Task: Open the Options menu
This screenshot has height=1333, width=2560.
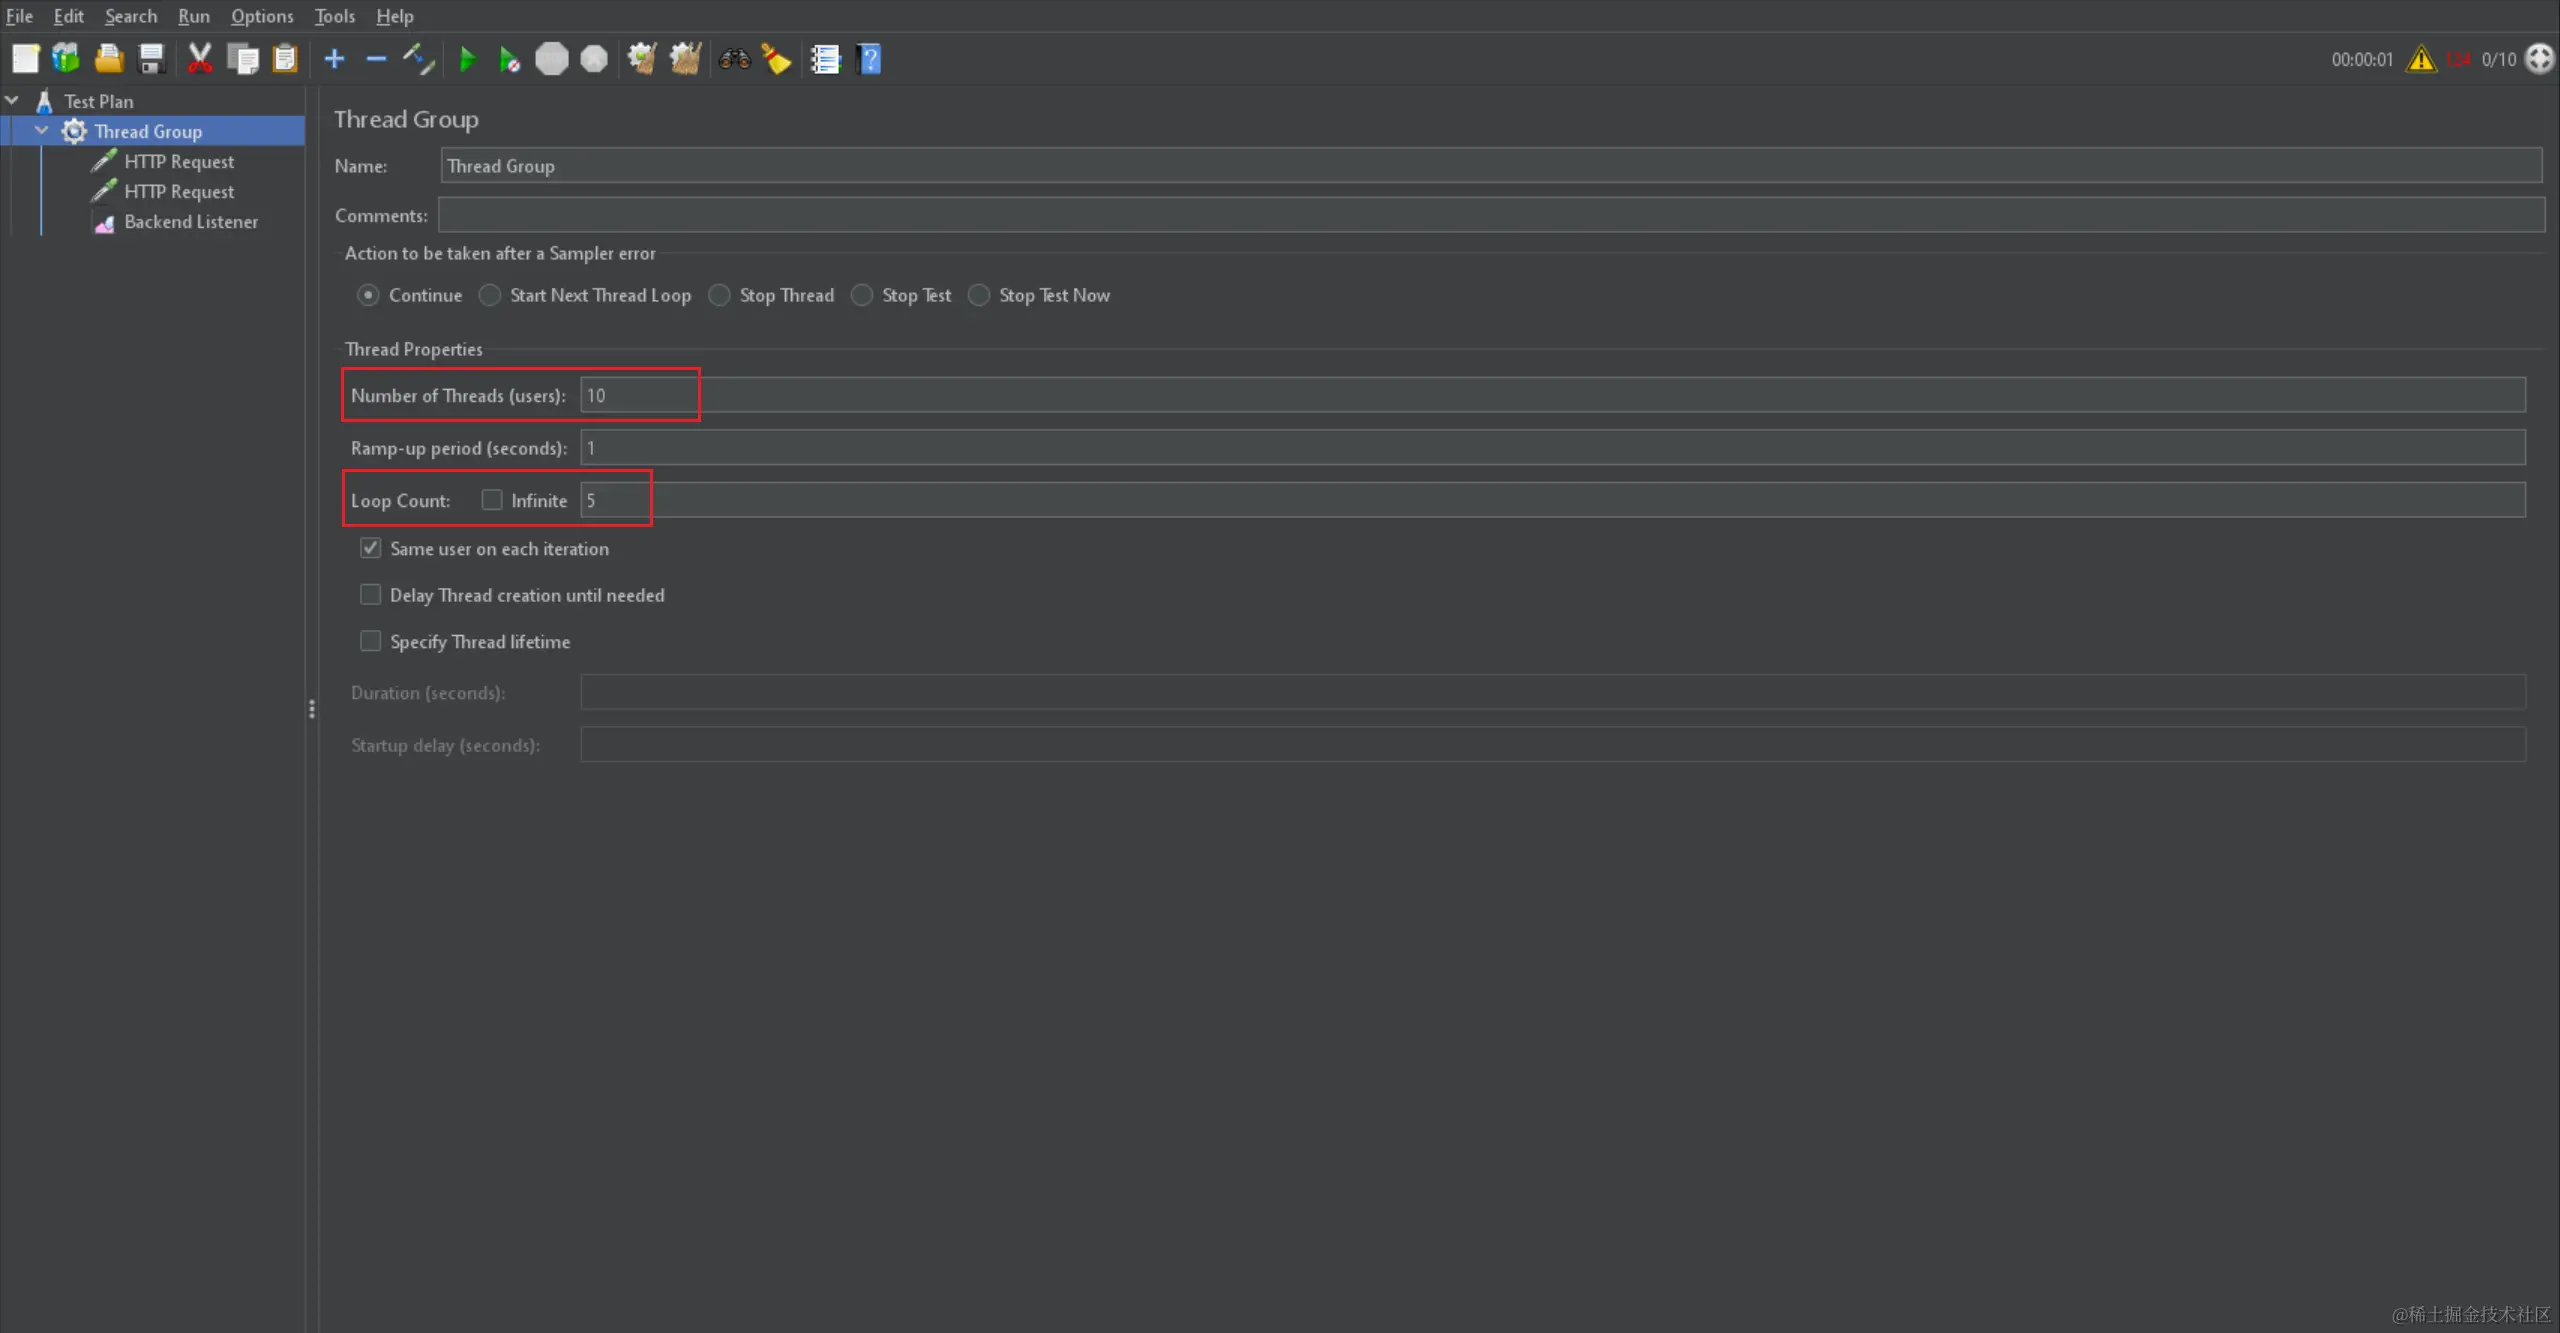Action: click(x=261, y=16)
